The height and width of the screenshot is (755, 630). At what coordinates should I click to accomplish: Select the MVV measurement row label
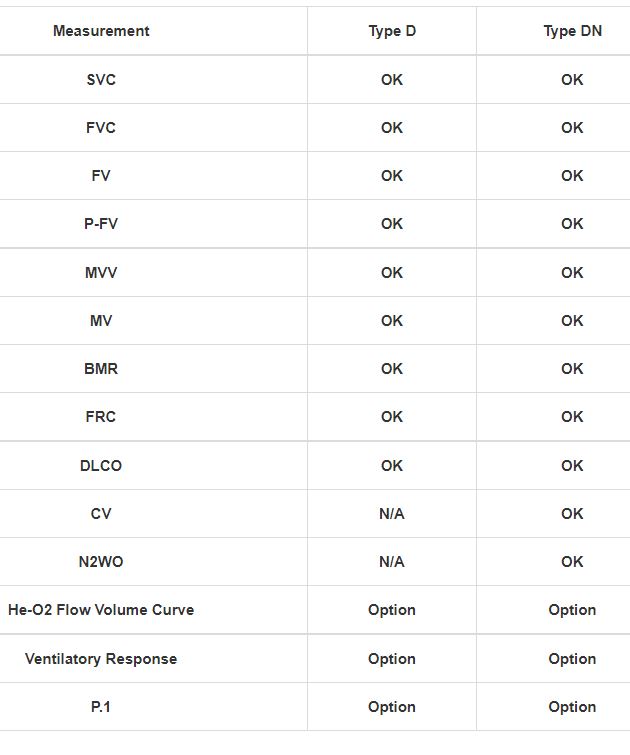[101, 272]
